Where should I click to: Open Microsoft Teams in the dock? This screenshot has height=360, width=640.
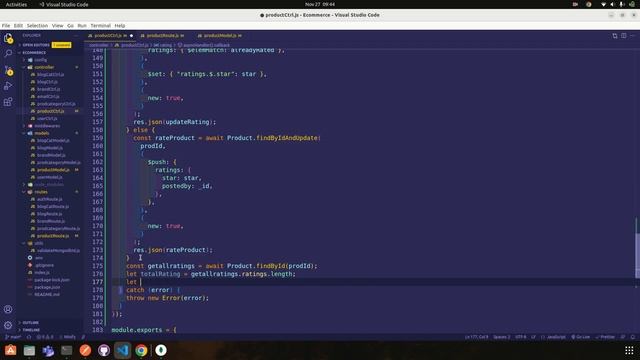click(48, 350)
